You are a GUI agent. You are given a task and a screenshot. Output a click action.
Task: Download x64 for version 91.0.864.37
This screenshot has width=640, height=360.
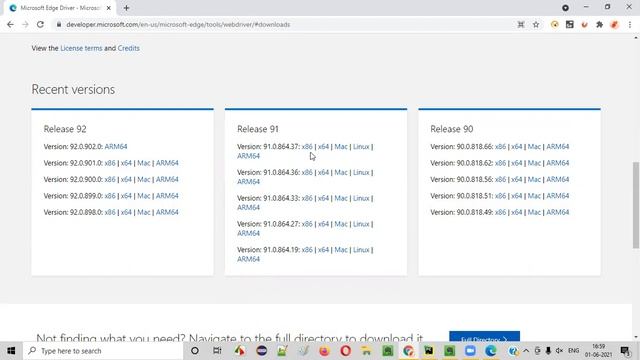(x=323, y=147)
